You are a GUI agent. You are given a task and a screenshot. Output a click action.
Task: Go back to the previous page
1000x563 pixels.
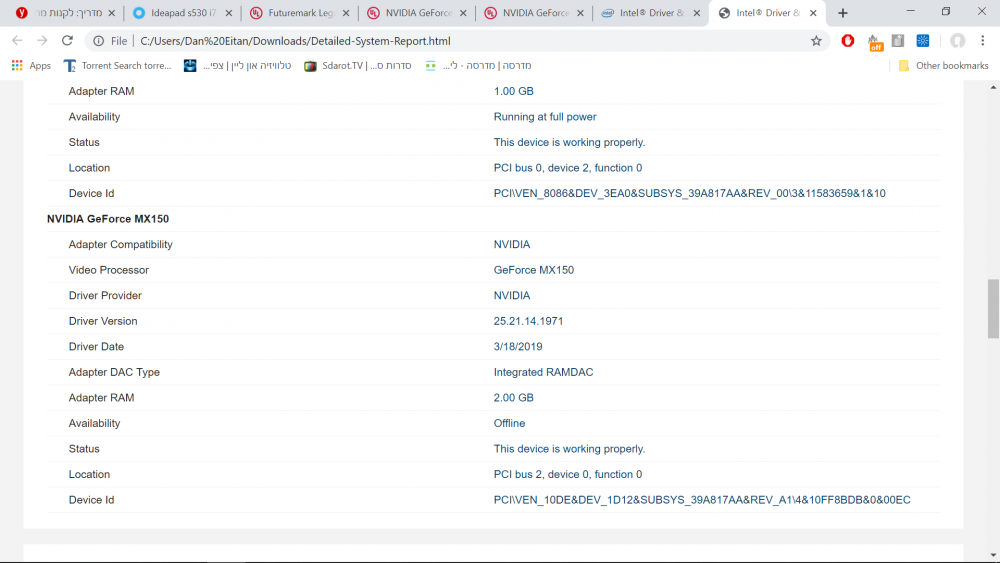[17, 40]
